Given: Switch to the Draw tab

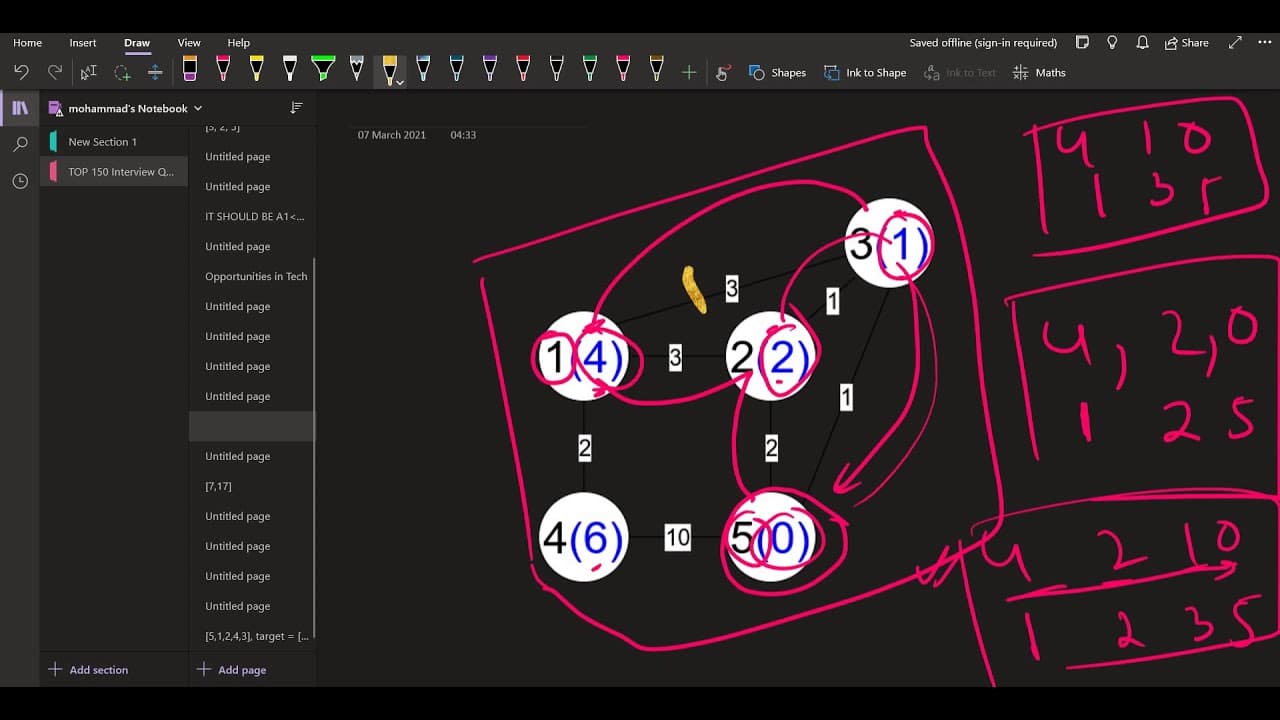Looking at the screenshot, I should (x=137, y=43).
